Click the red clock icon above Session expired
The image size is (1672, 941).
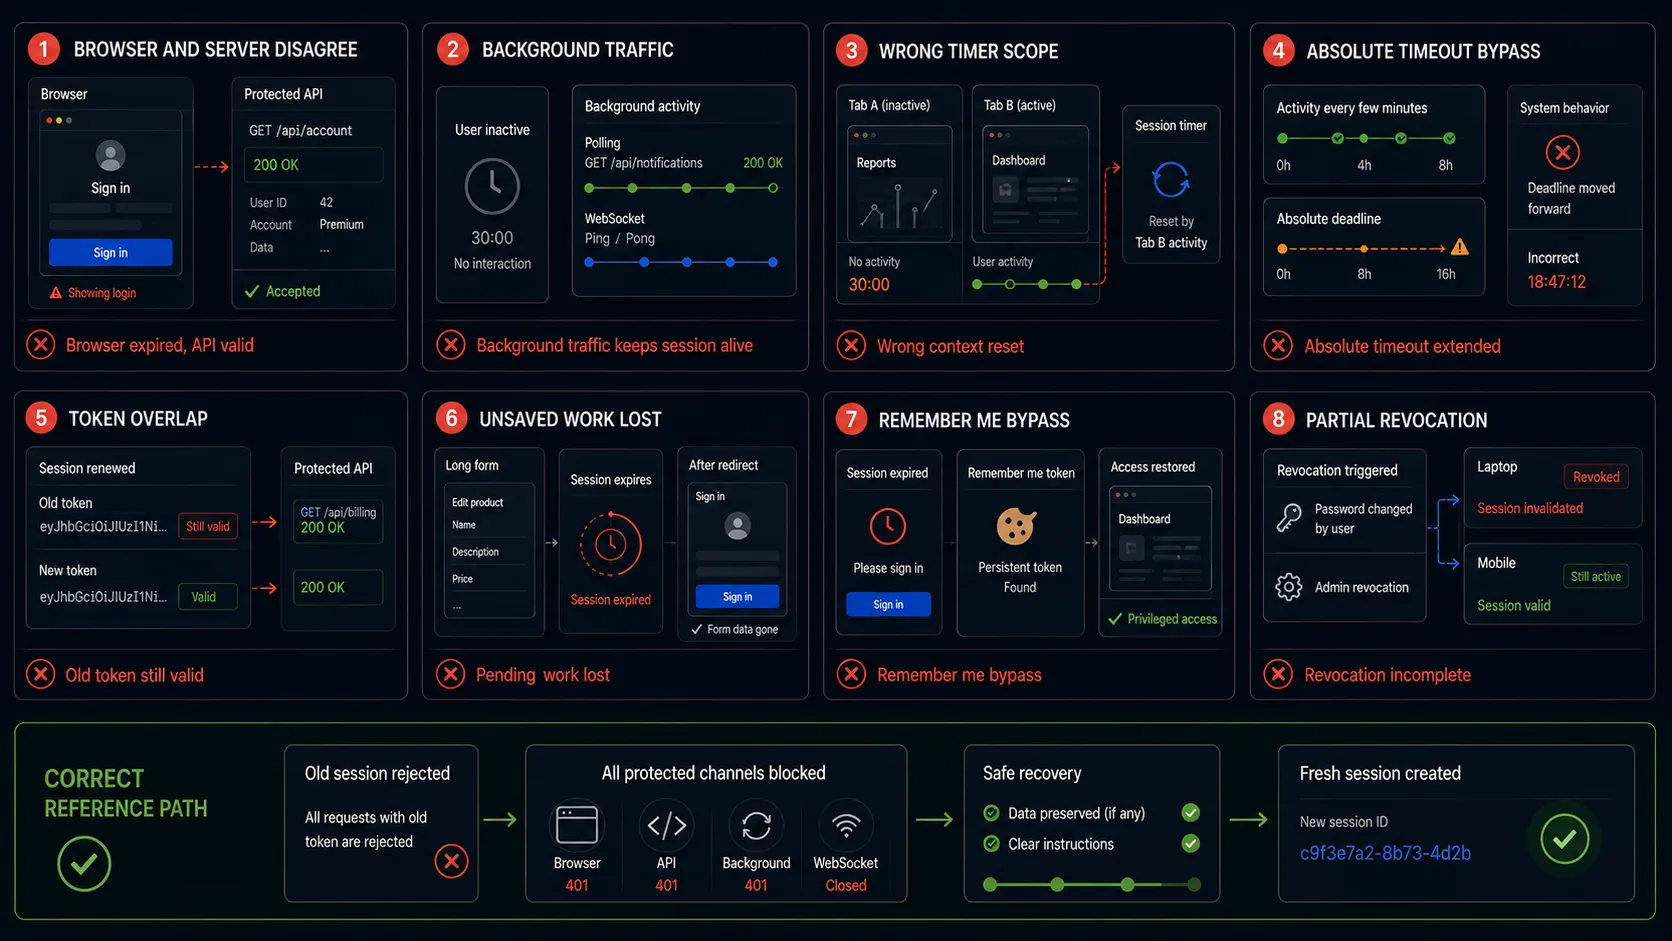pos(610,544)
